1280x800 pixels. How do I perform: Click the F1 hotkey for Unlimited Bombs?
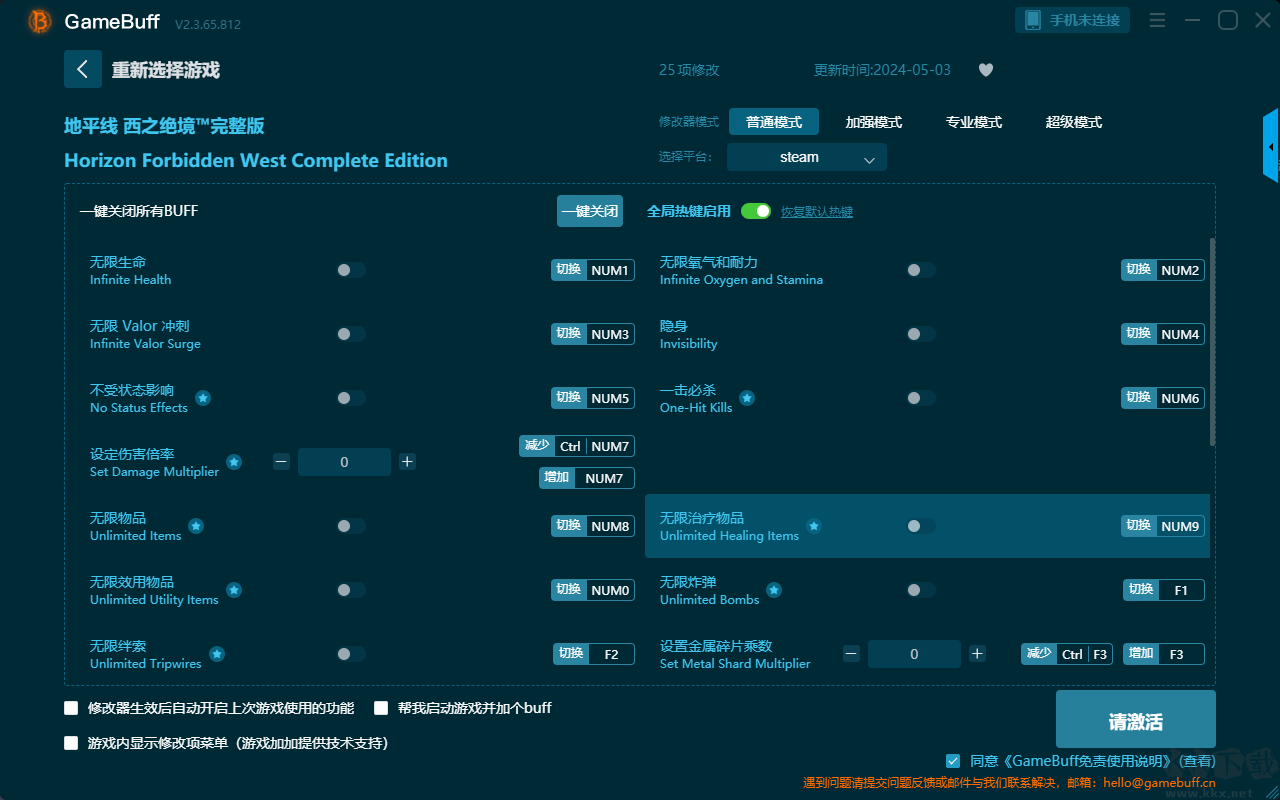(x=1164, y=590)
